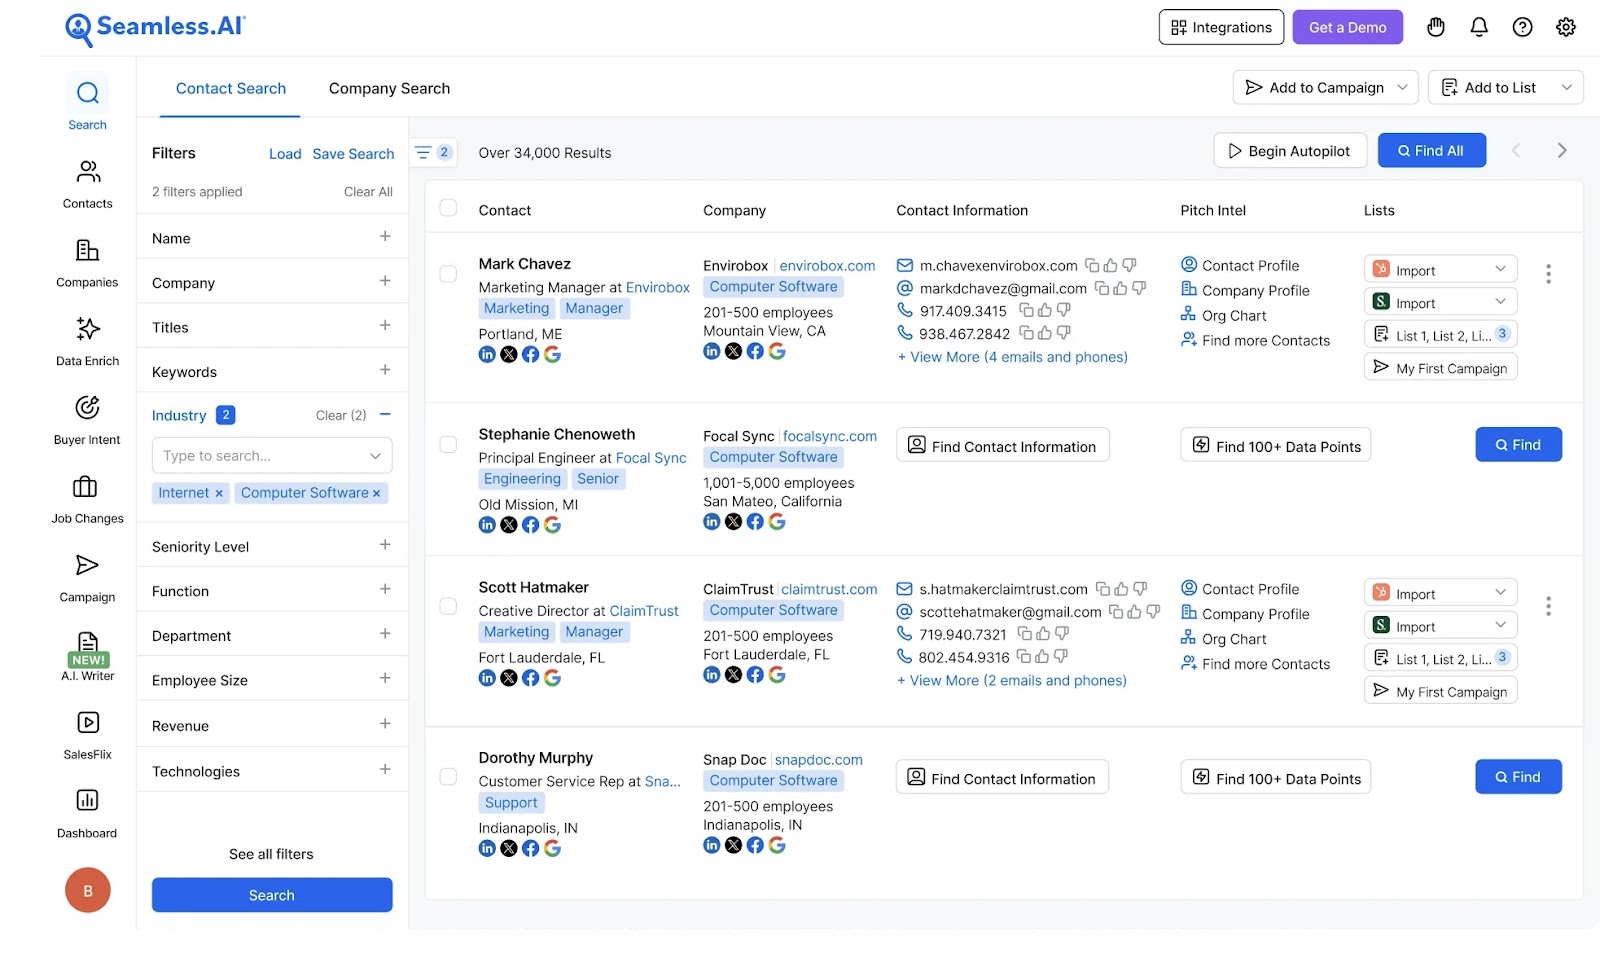Open Mark Chavez's Facebook icon
The image size is (1600, 967).
530,354
